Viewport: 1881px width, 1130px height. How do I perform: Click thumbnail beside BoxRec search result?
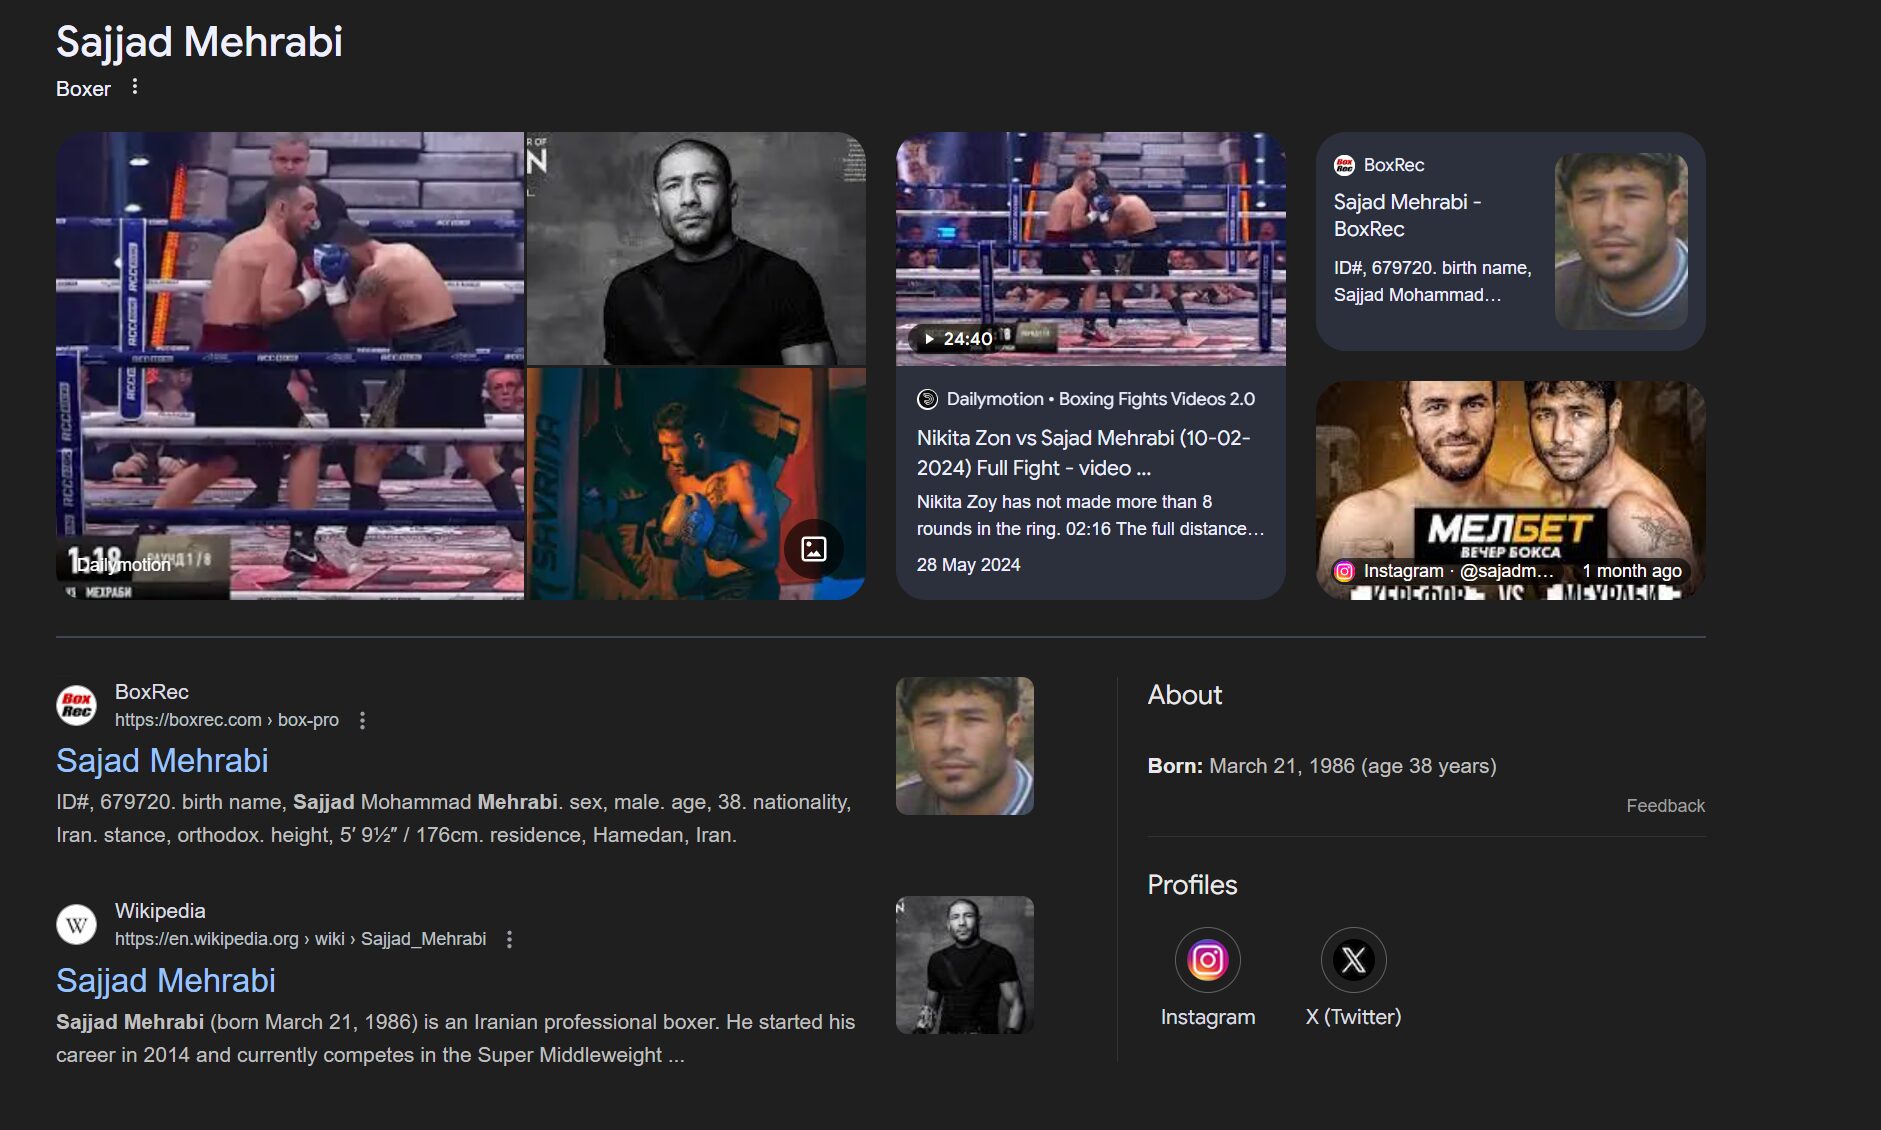964,746
